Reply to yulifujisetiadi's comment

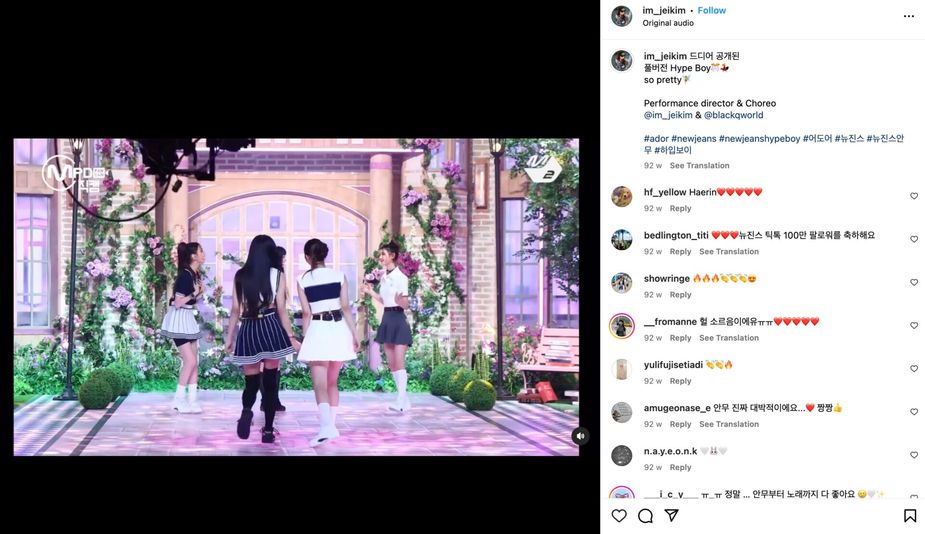tap(680, 381)
